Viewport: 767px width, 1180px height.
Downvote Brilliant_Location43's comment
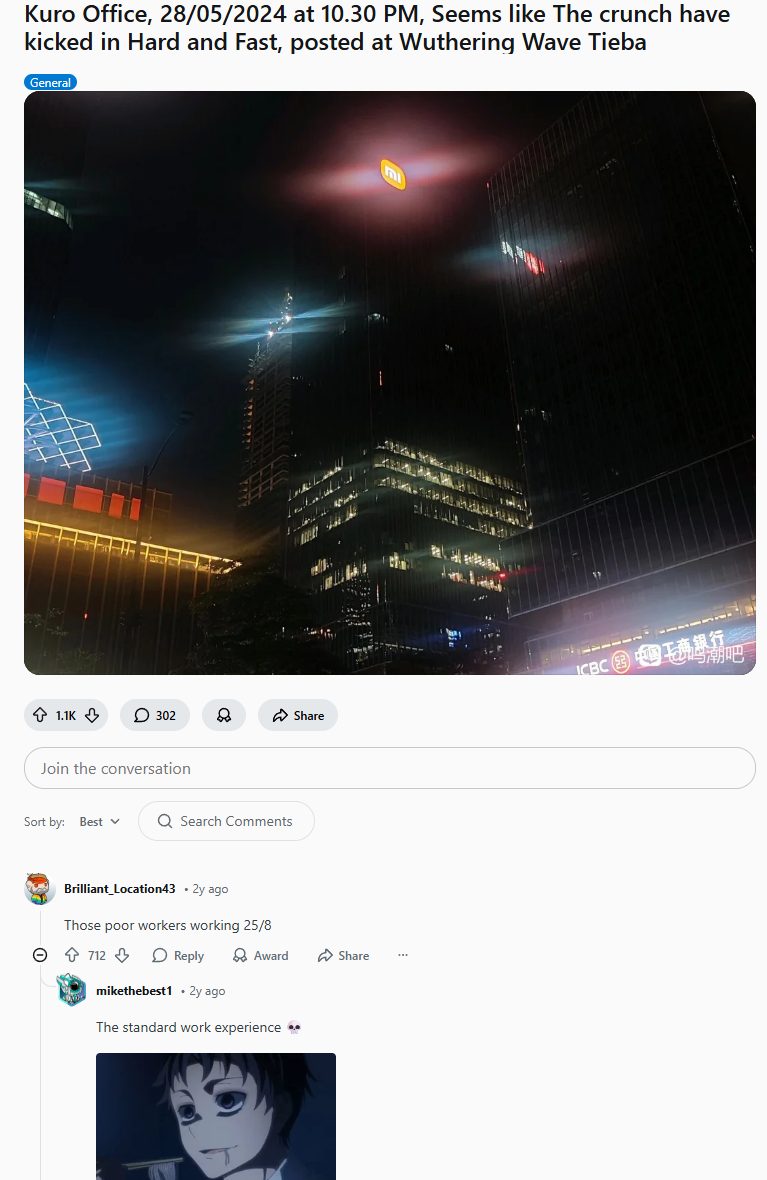122,955
